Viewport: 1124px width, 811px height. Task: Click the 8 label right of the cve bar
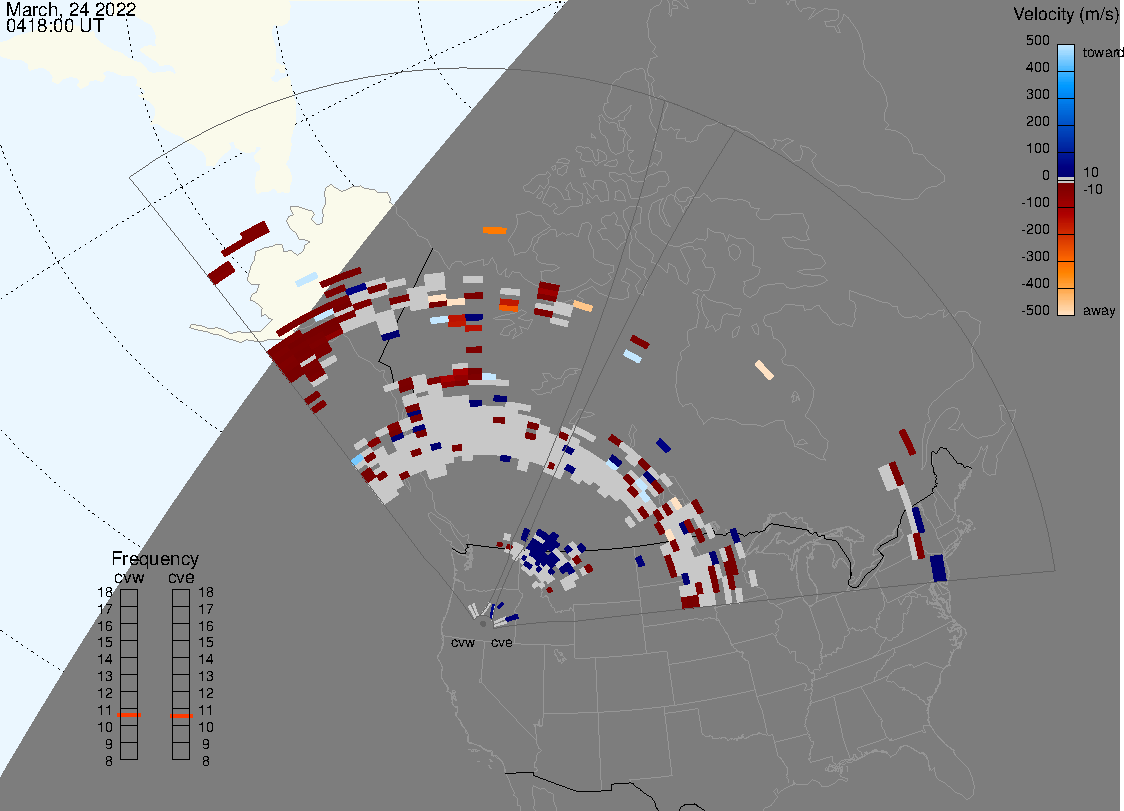206,761
